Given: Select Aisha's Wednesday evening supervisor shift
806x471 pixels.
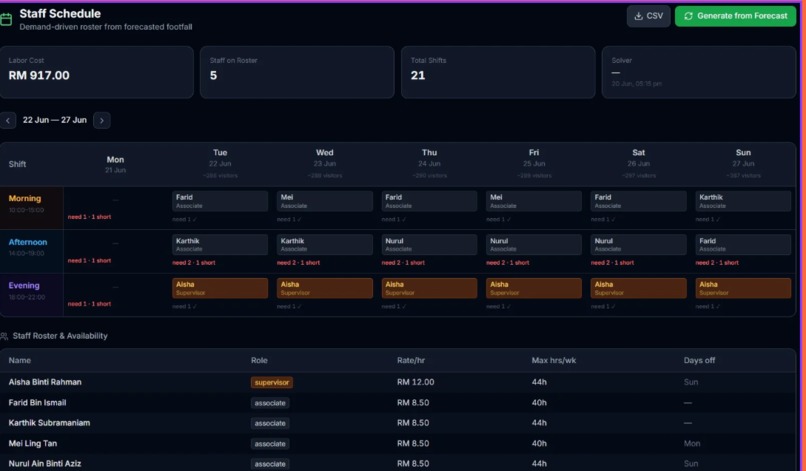Looking at the screenshot, I should pos(325,288).
